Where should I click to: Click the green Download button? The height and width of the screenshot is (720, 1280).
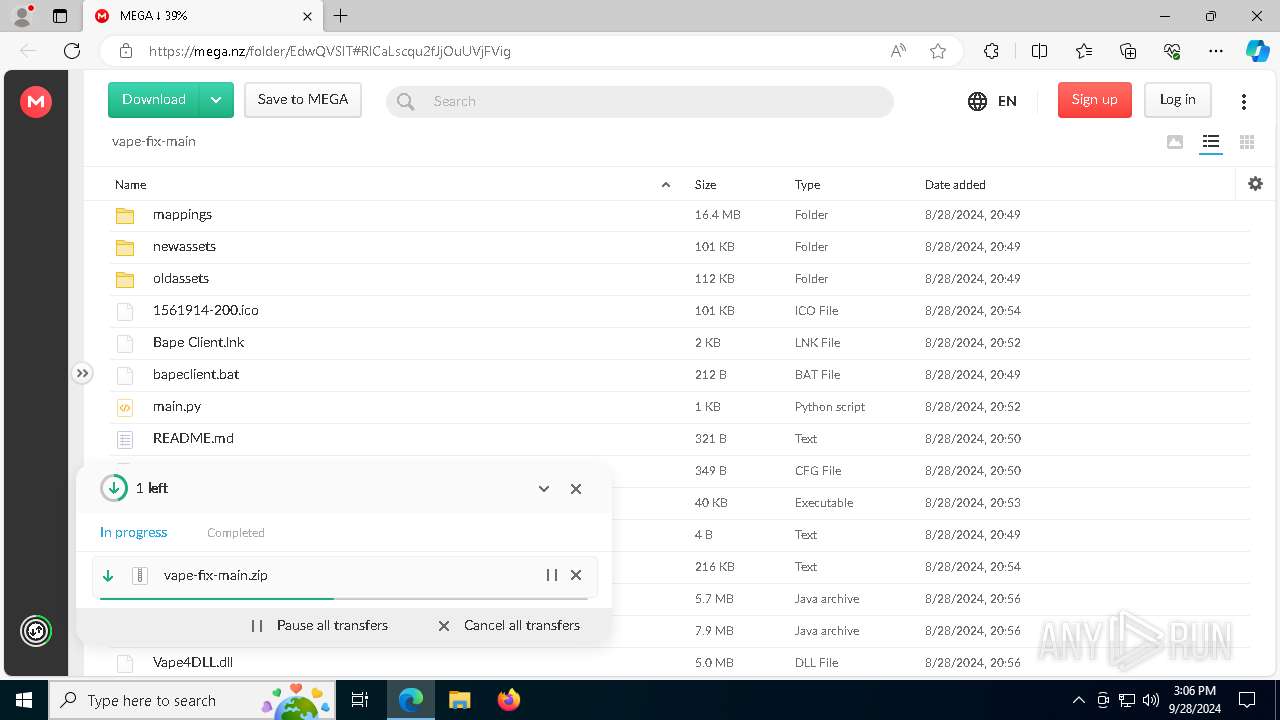coord(154,100)
